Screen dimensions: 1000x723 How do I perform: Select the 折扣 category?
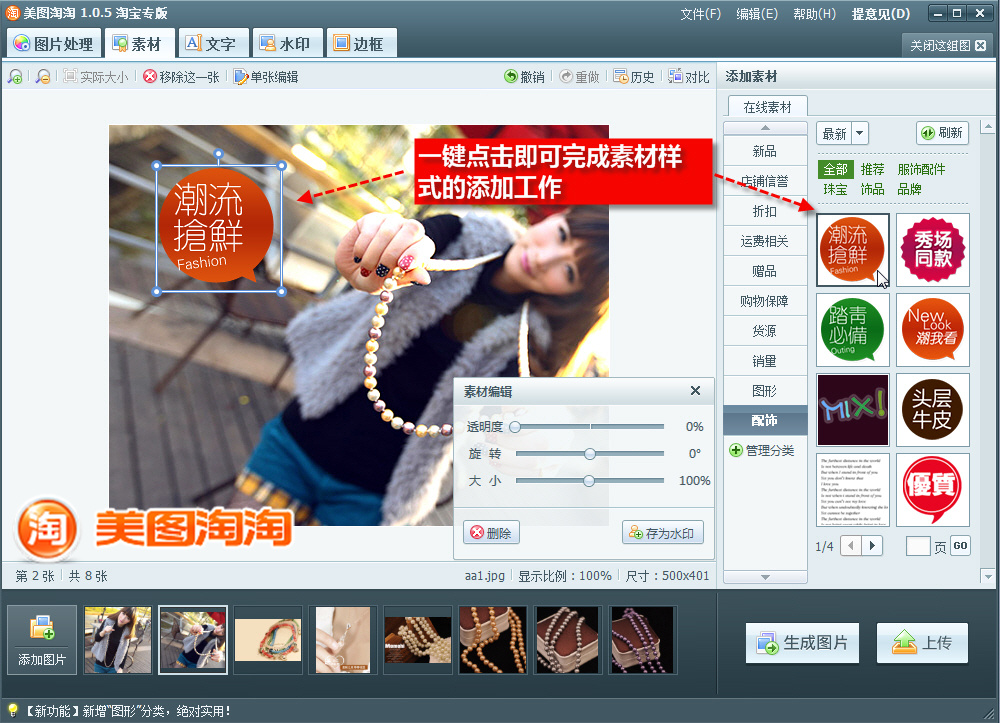(765, 211)
